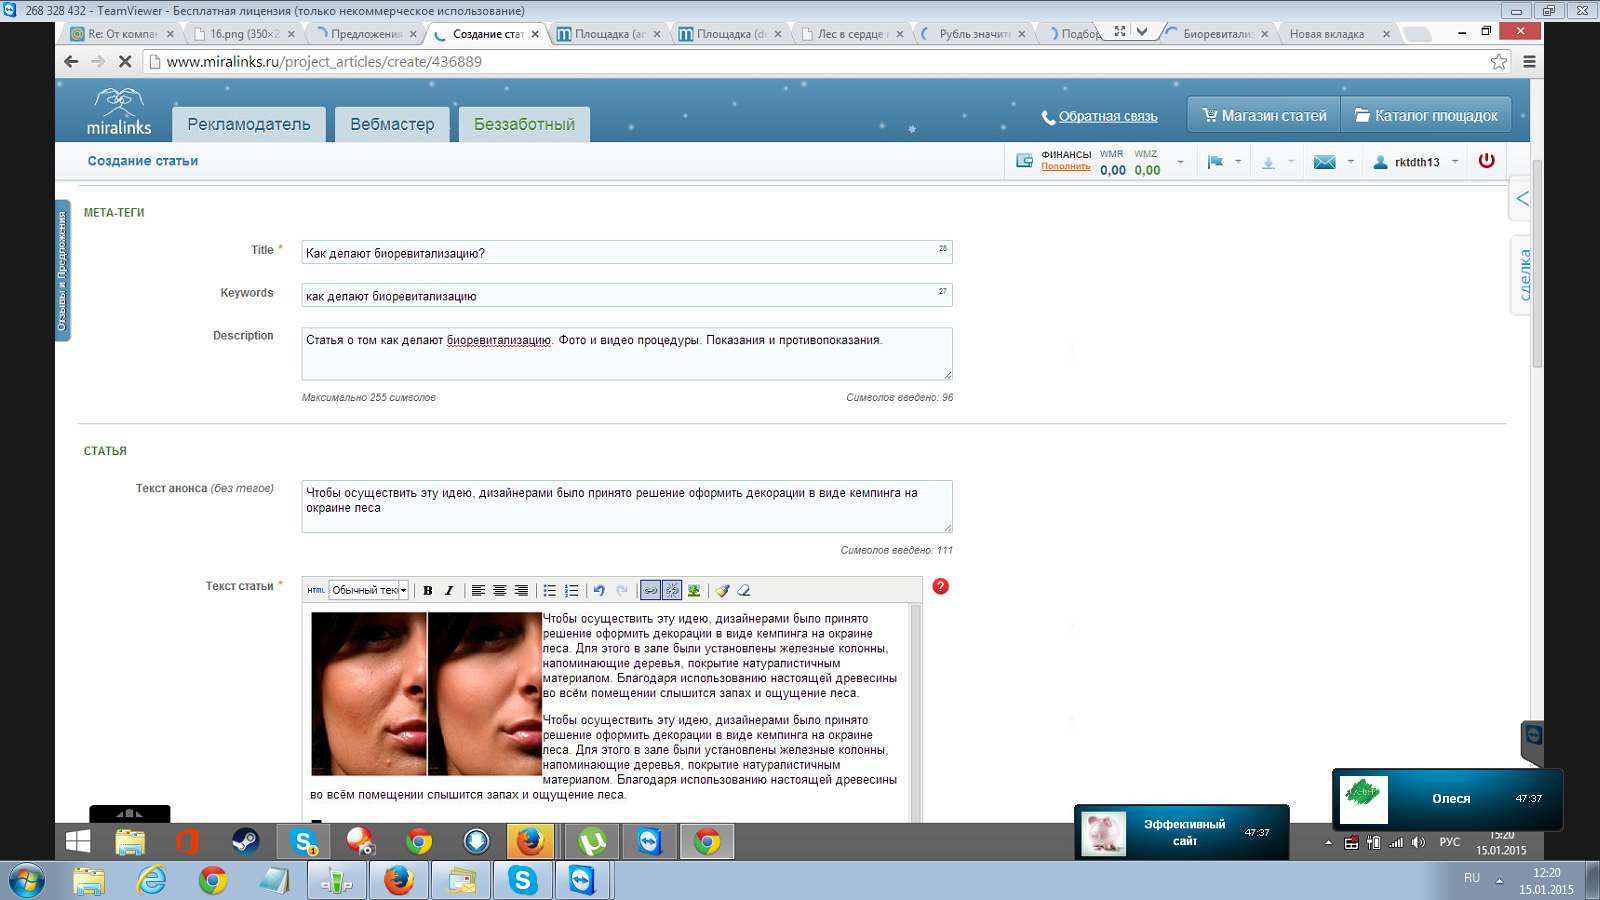Click the browser address bar
Viewport: 1600px width, 900px height.
(x=815, y=61)
